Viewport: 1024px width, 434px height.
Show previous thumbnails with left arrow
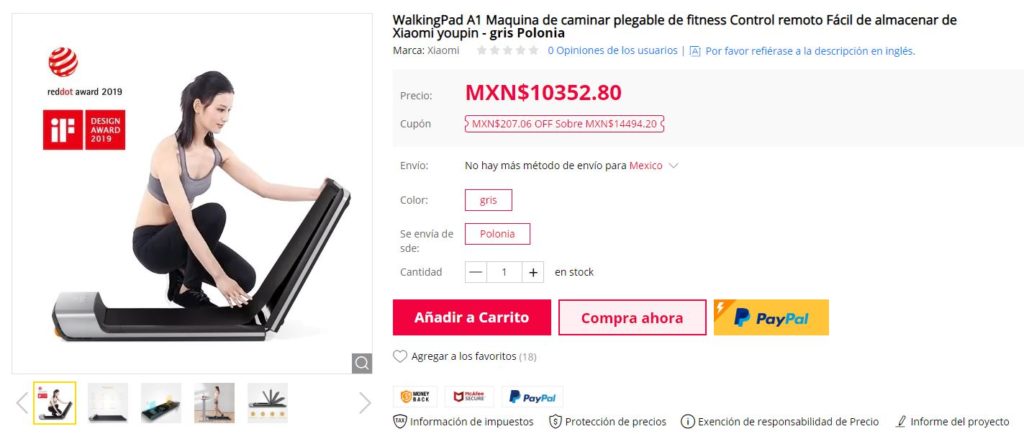coord(22,403)
